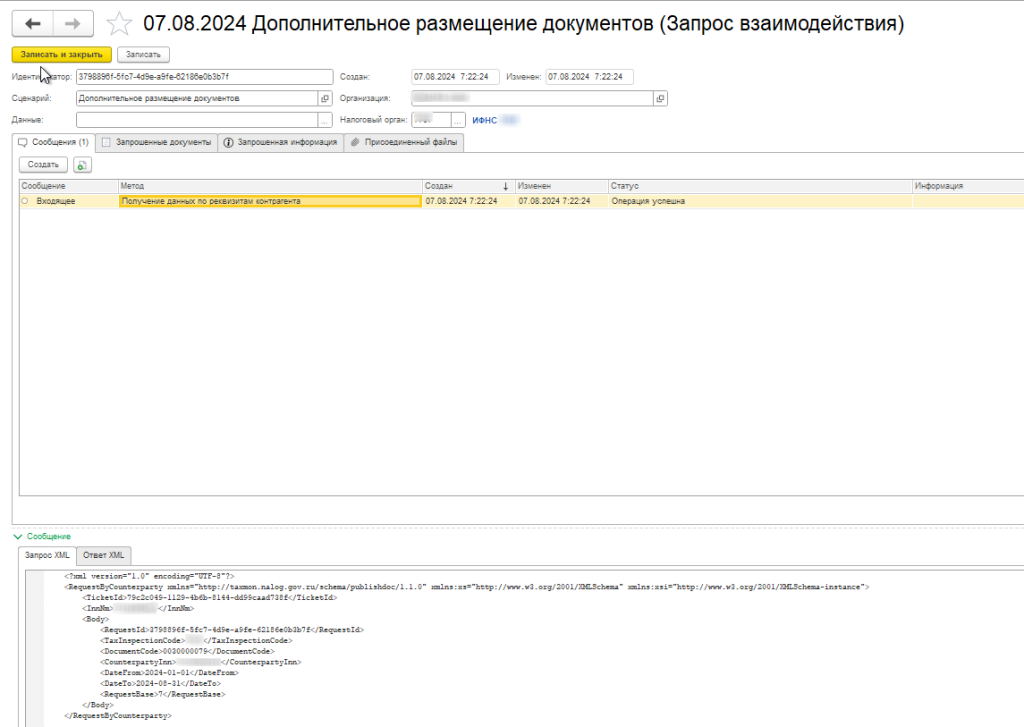Click the RequestId line in the XML
The height and width of the screenshot is (727, 1024).
pos(232,630)
